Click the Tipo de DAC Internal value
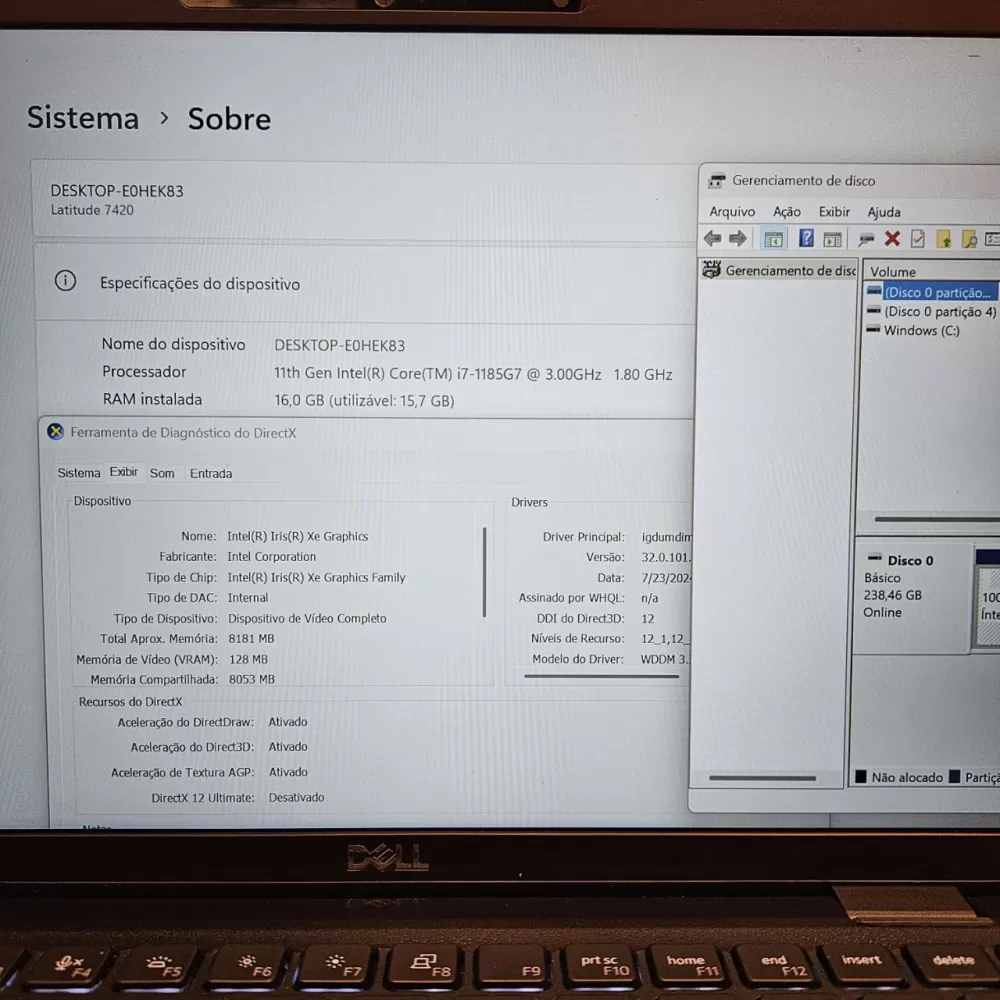The image size is (1000, 1000). [248, 598]
